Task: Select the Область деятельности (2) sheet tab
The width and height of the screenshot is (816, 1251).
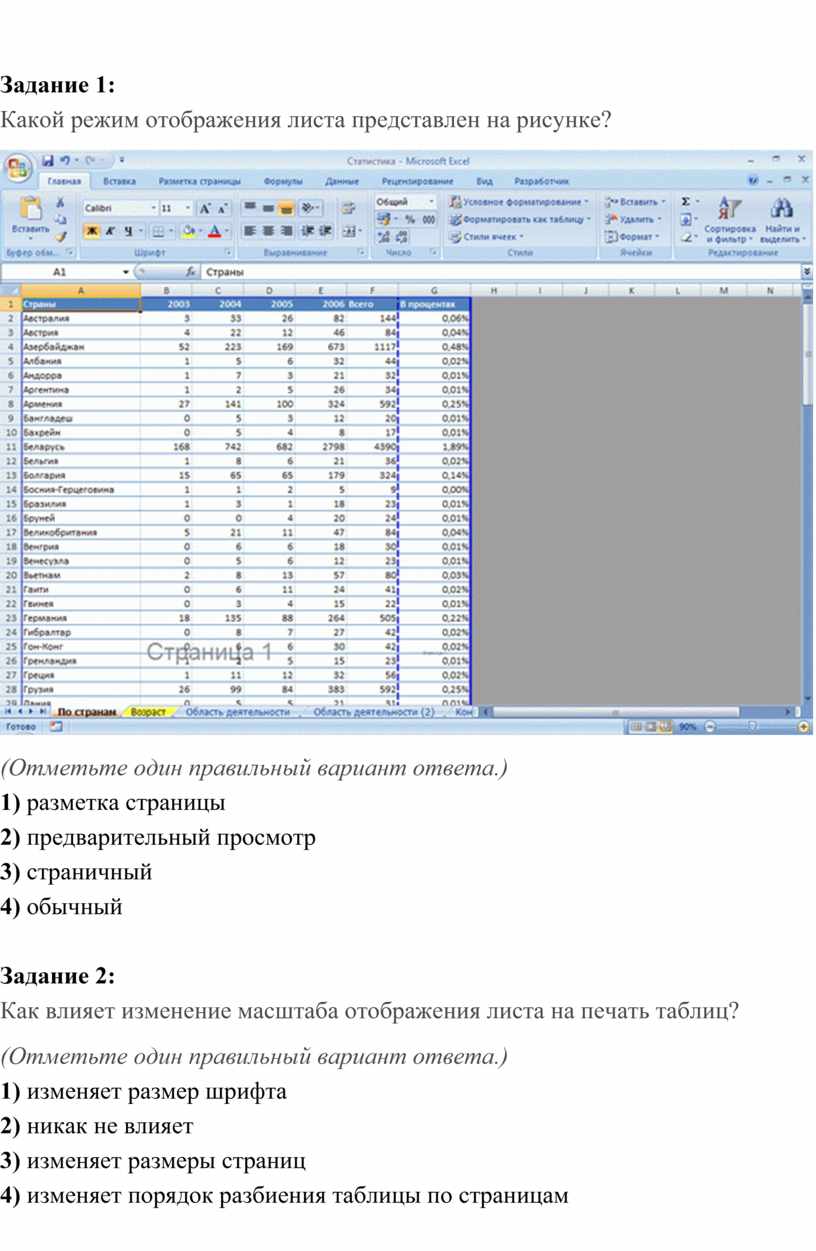Action: coord(374,712)
